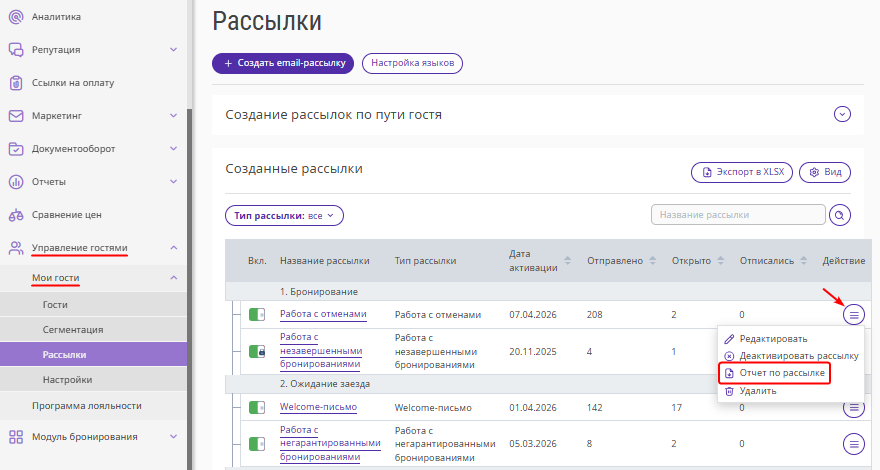Click the search magnifier icon button
The width and height of the screenshot is (880, 470).
tap(840, 215)
